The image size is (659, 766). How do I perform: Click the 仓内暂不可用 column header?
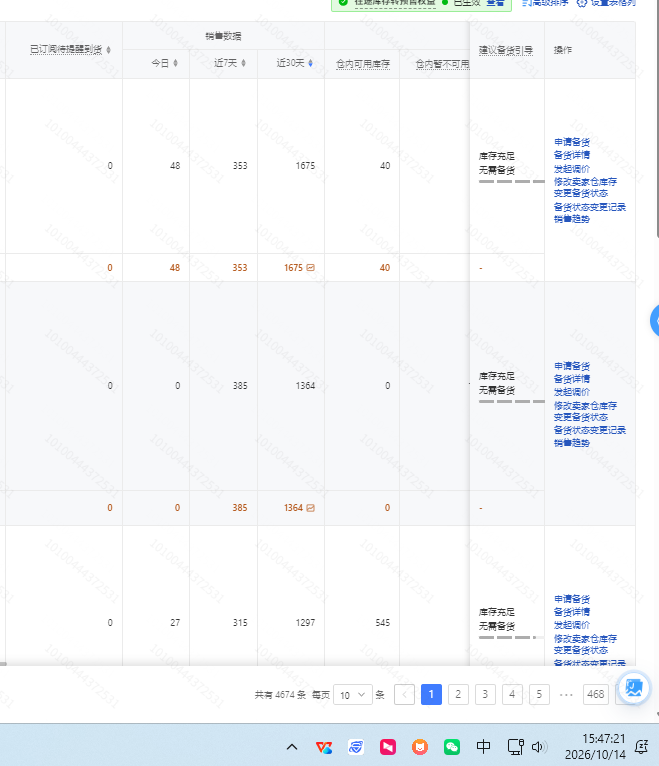[x=442, y=64]
